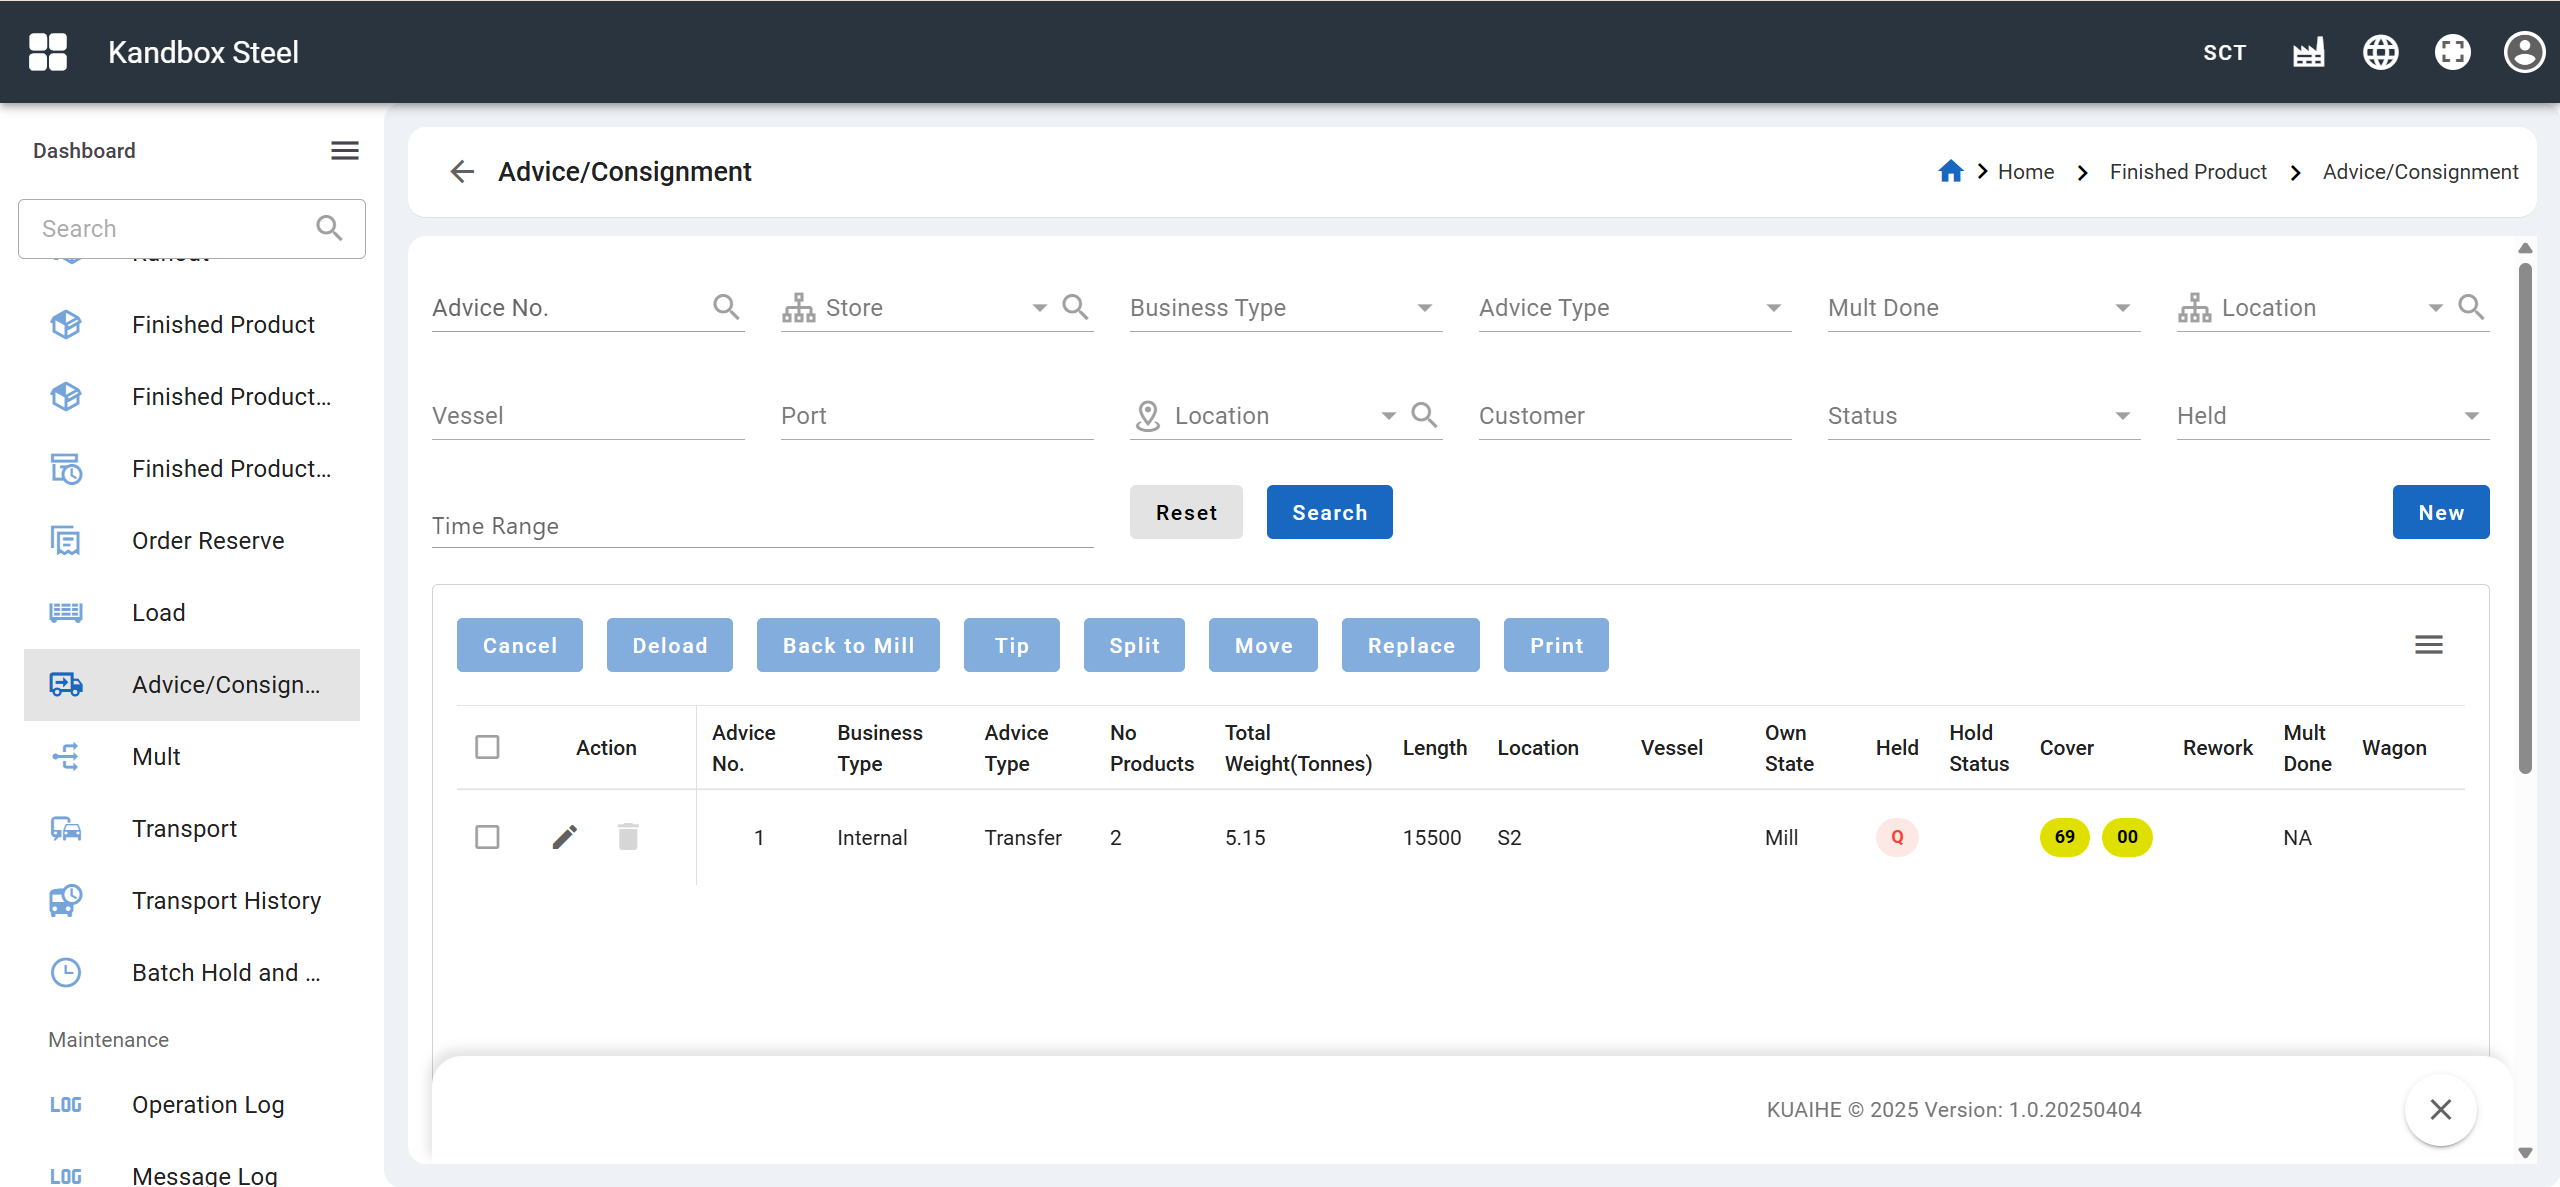This screenshot has height=1187, width=2560.
Task: Open Transport History in the sidebar
Action: pos(227,901)
